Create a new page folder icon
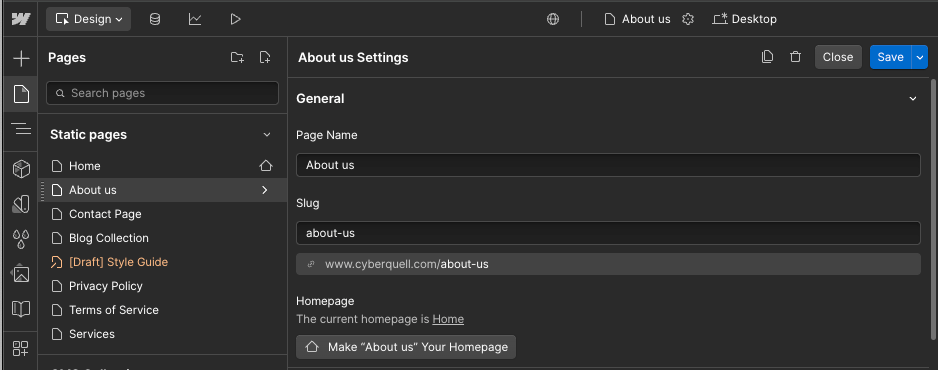Screen dimensions: 938x370 [x=237, y=57]
